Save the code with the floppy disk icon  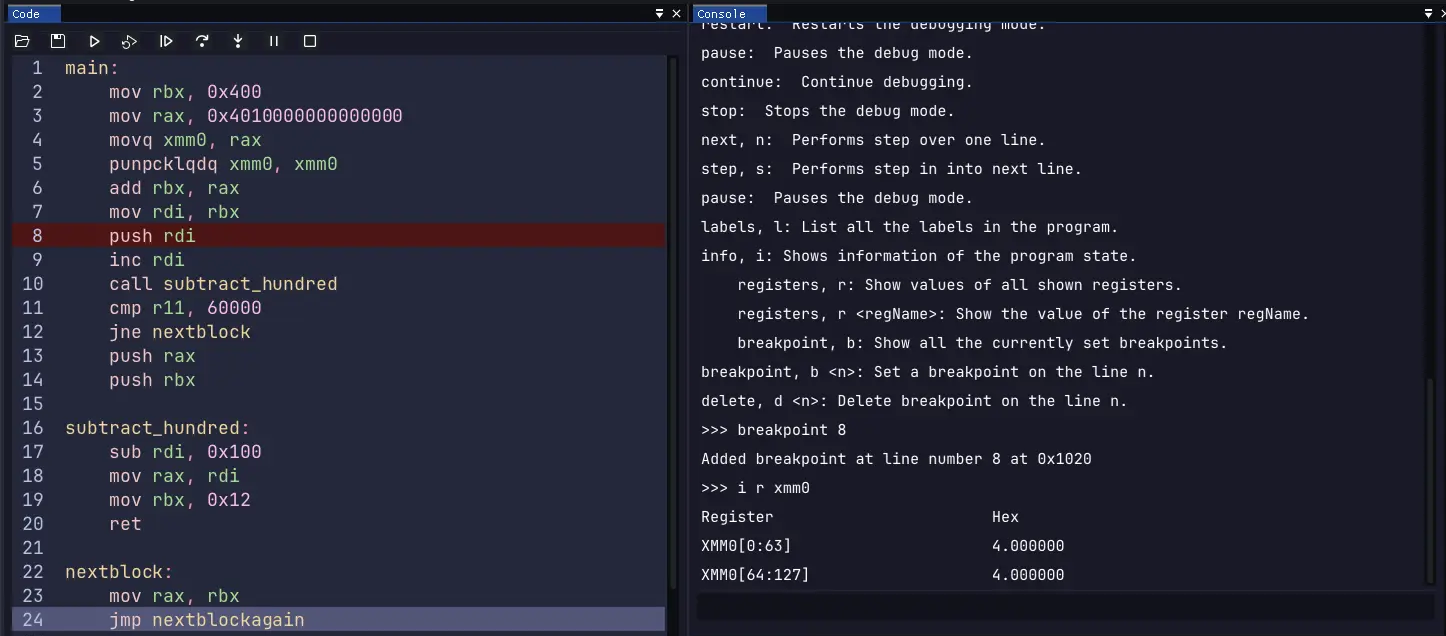[x=58, y=41]
